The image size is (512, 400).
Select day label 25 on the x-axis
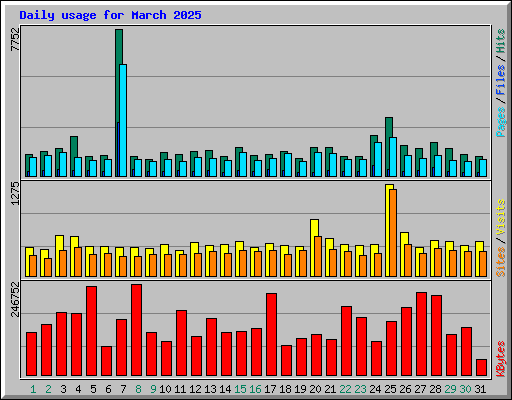pos(390,389)
